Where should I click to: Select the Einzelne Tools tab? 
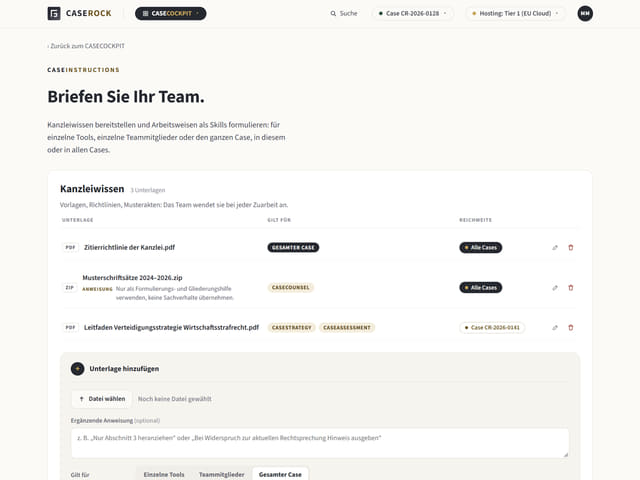[164, 475]
